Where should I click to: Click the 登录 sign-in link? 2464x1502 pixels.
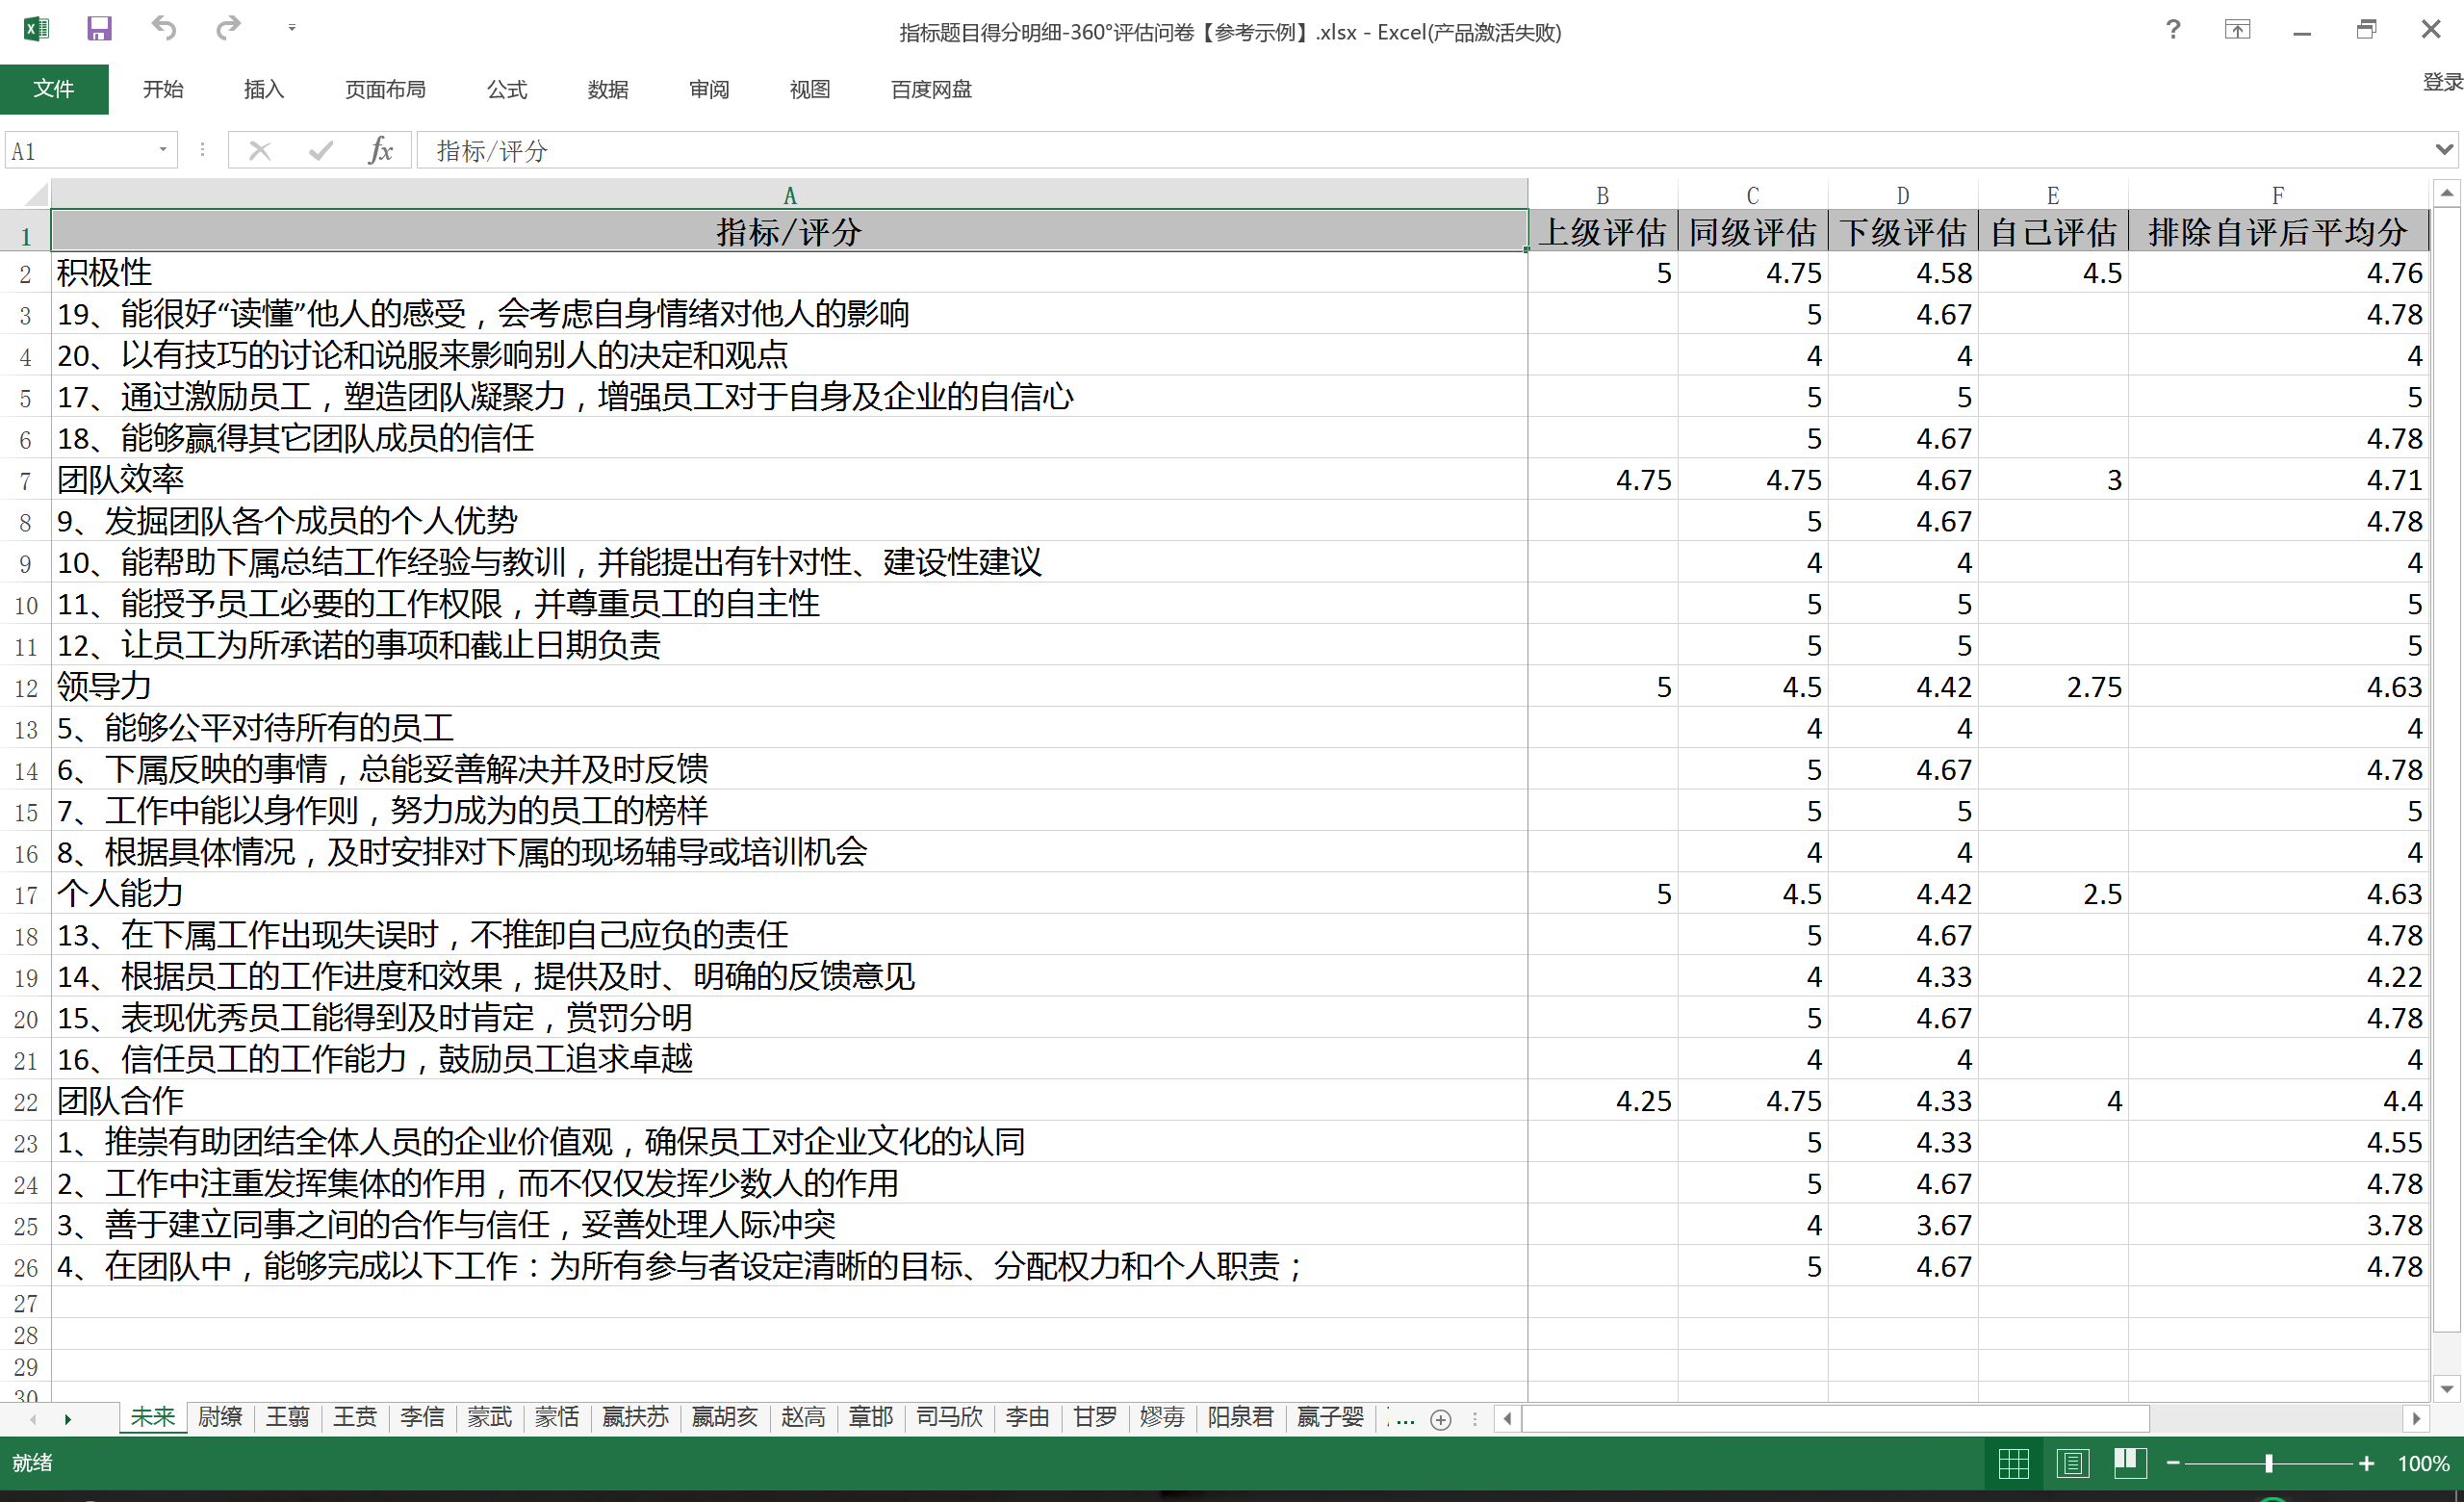pos(2442,82)
